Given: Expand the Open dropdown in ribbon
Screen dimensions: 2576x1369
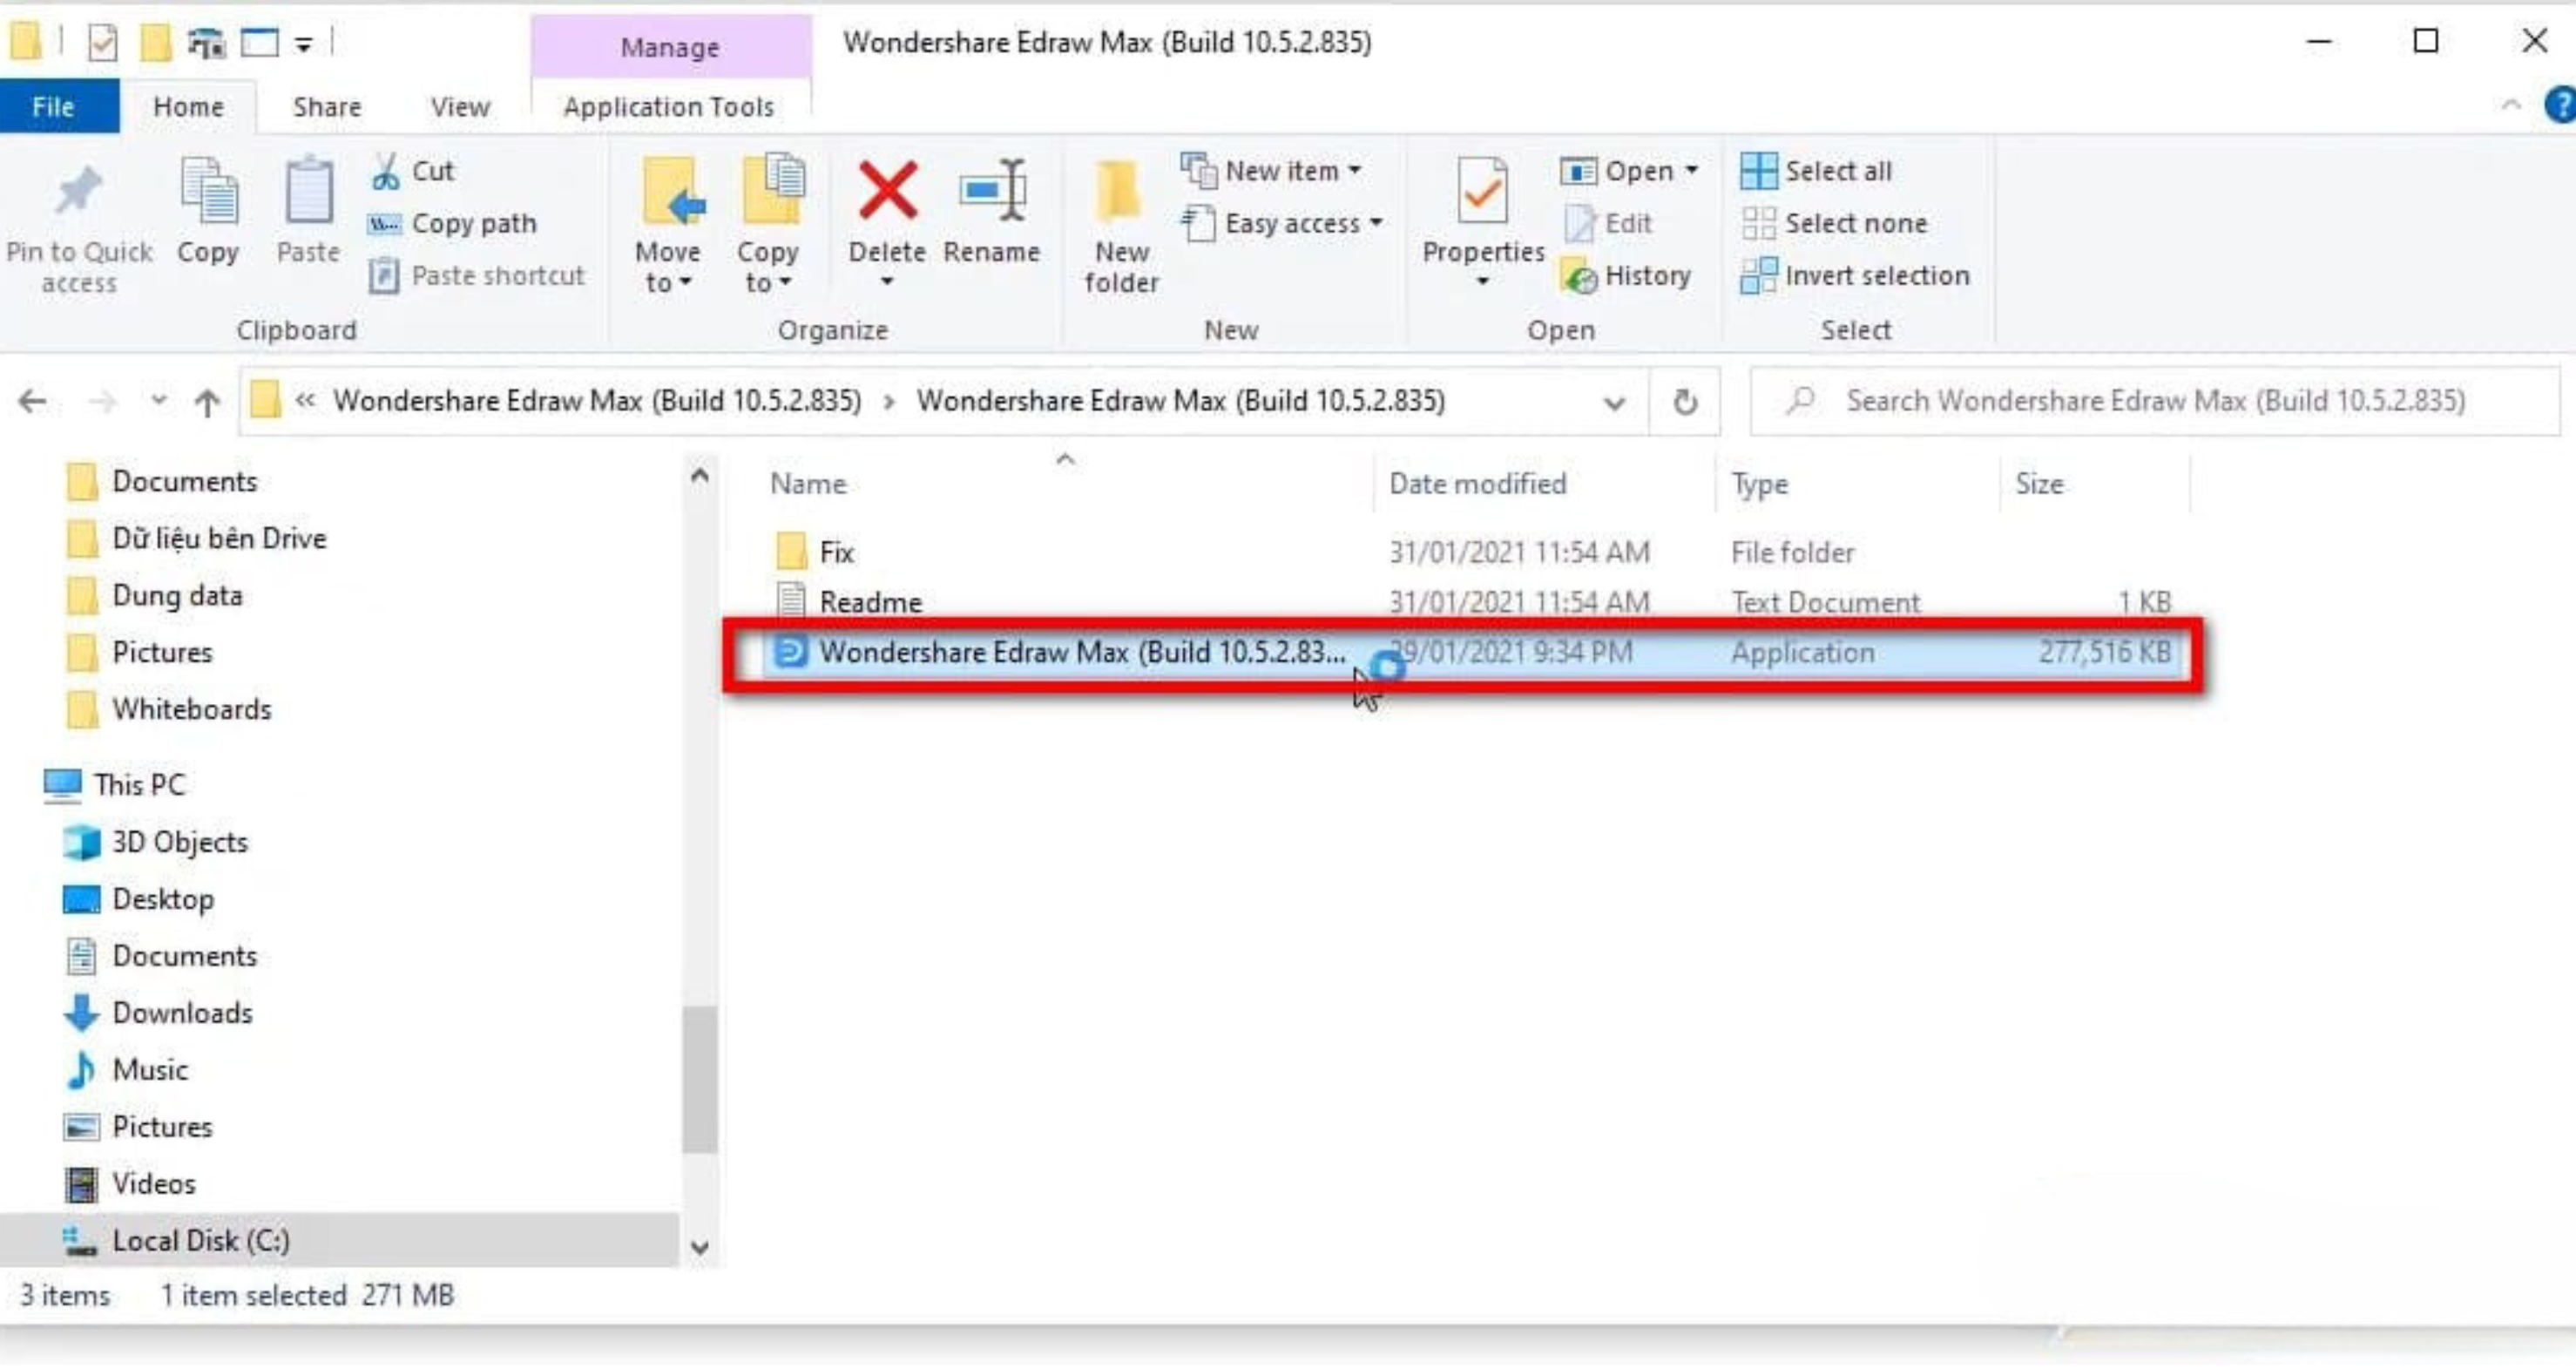Looking at the screenshot, I should click(x=1690, y=171).
